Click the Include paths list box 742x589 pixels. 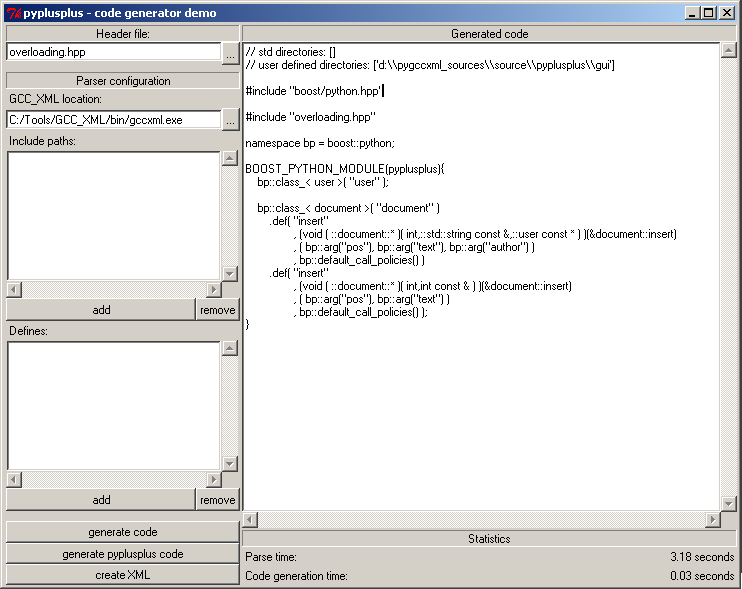114,216
